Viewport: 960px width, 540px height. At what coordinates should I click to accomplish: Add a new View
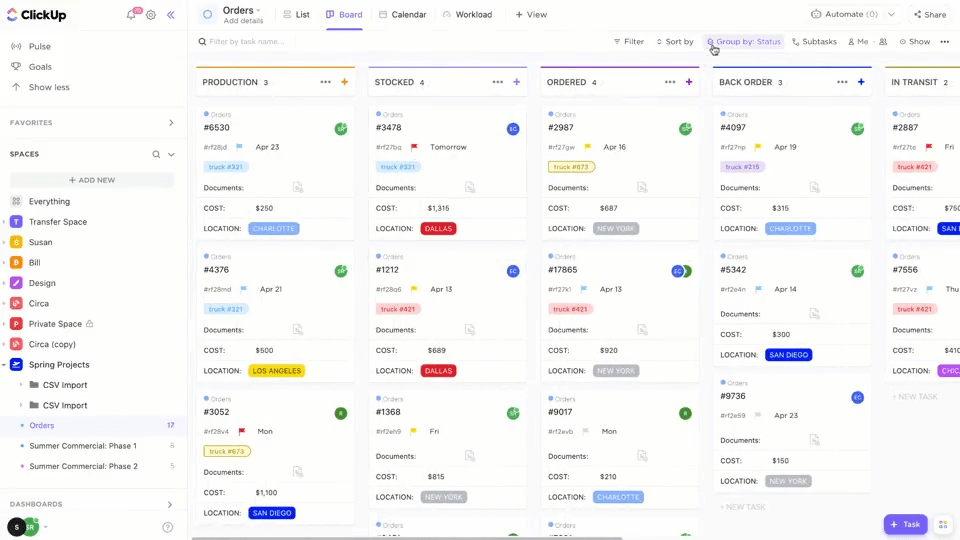(x=531, y=15)
